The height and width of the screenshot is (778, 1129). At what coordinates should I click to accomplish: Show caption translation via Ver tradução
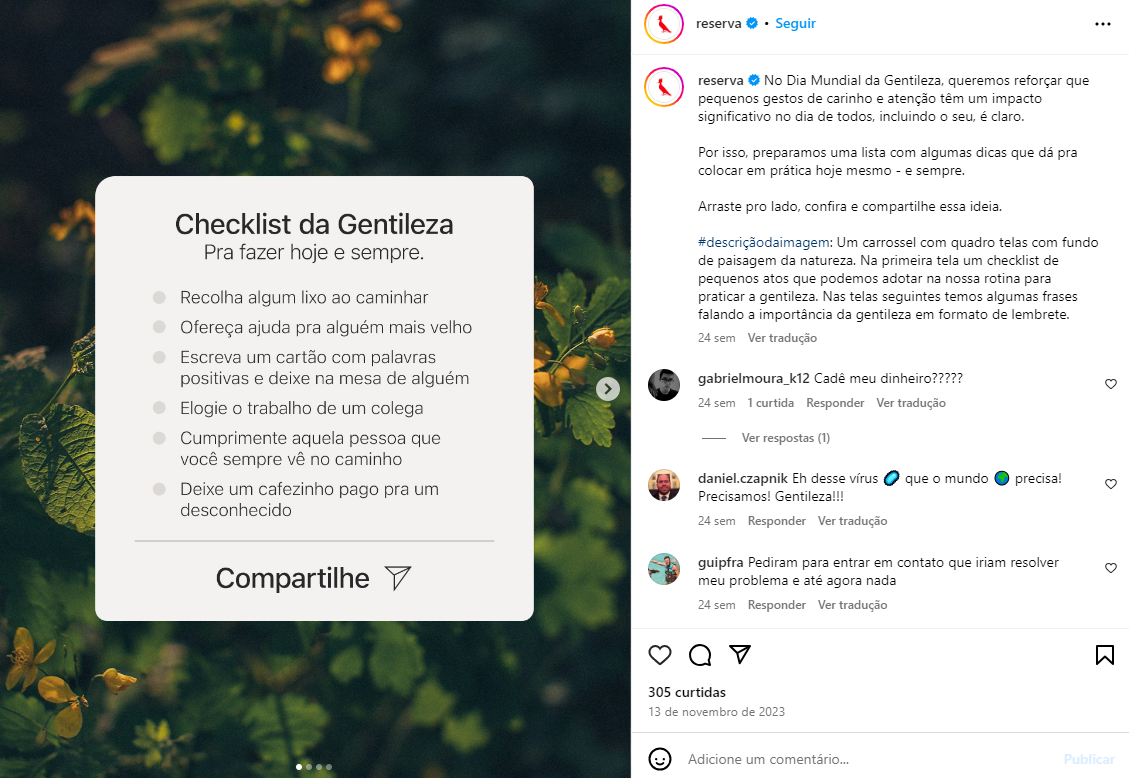782,338
